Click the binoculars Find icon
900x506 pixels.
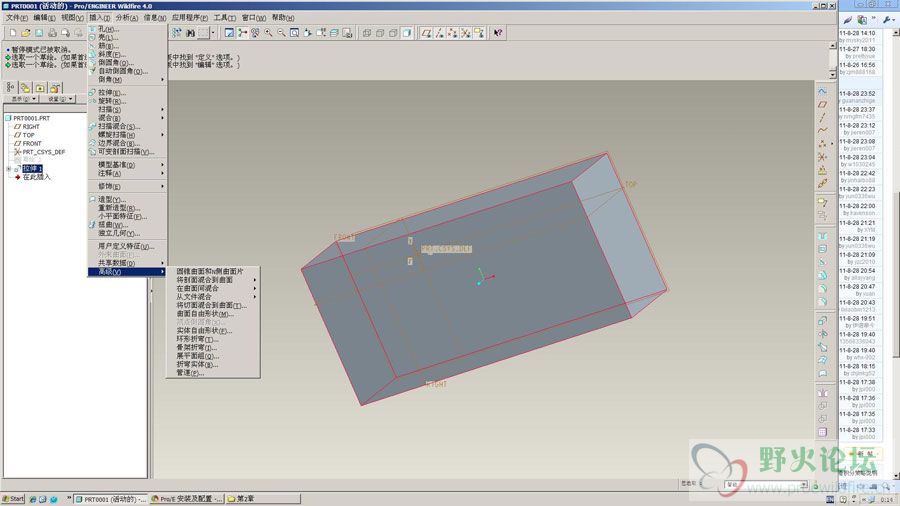coord(190,33)
